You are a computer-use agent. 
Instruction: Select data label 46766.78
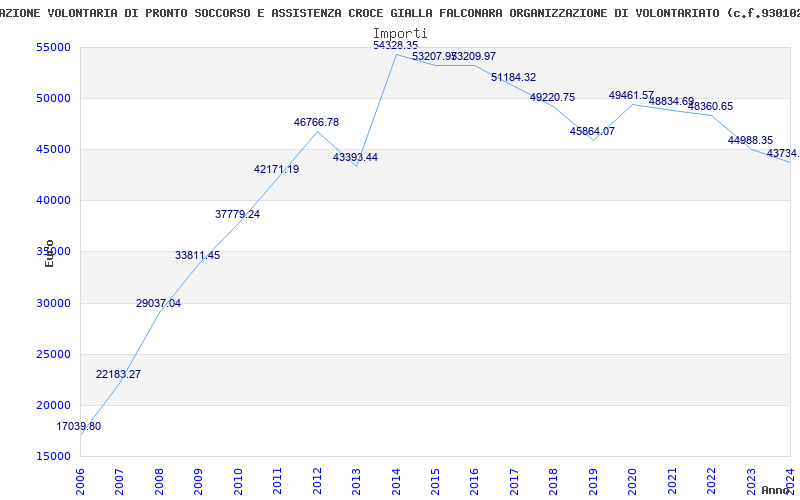pyautogui.click(x=316, y=122)
